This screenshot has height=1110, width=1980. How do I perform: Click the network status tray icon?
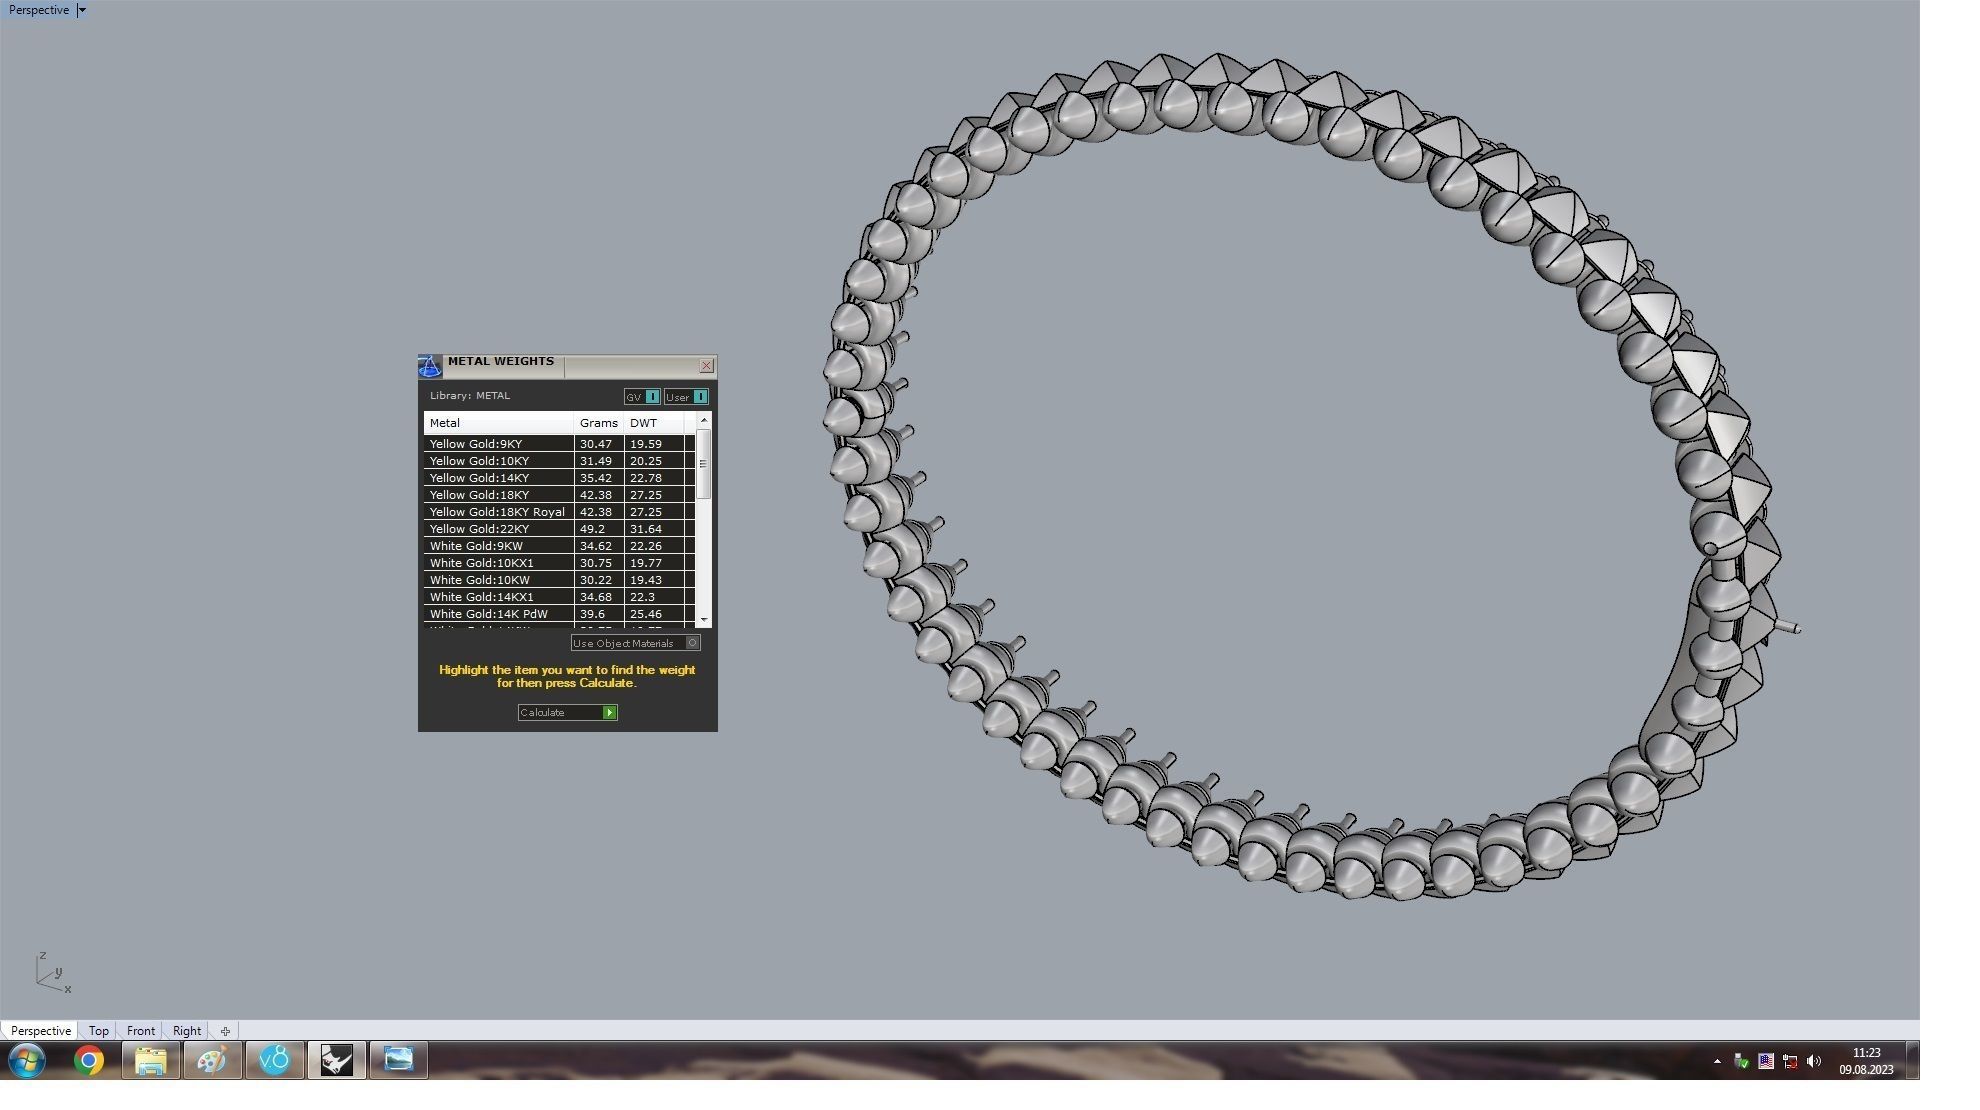point(1790,1062)
